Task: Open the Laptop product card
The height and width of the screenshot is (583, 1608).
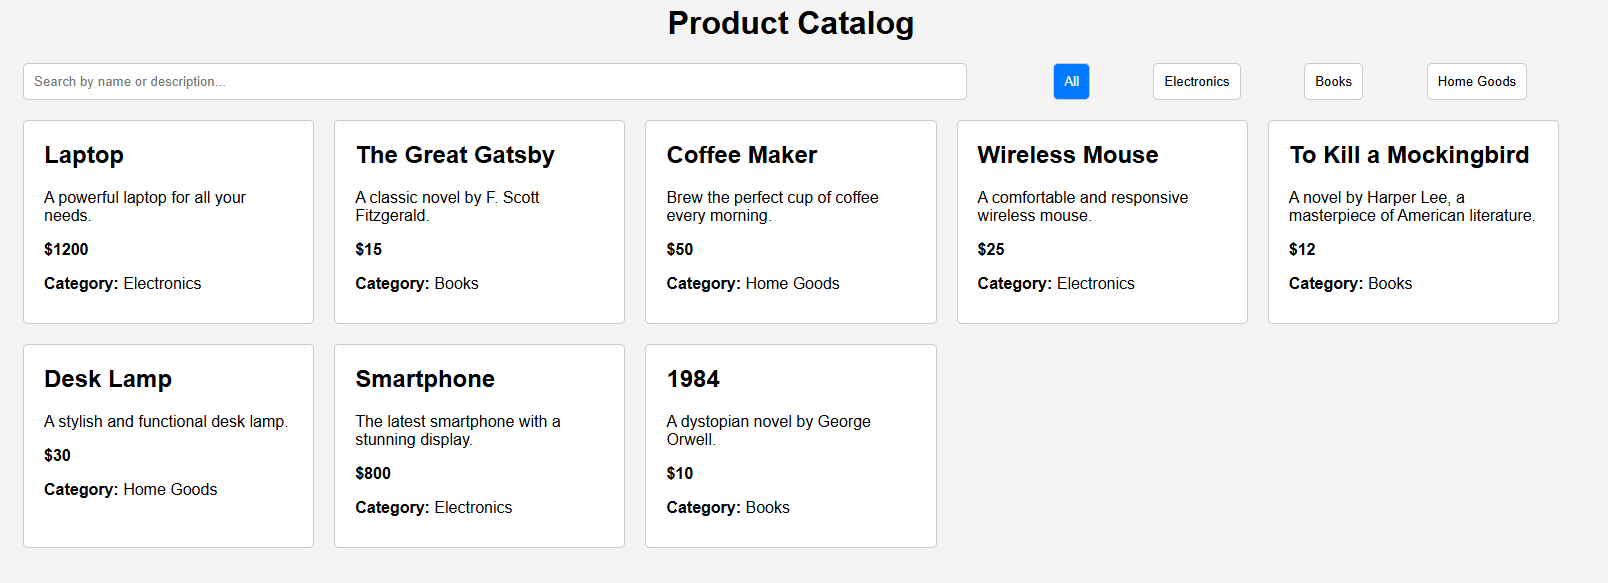Action: pos(168,222)
